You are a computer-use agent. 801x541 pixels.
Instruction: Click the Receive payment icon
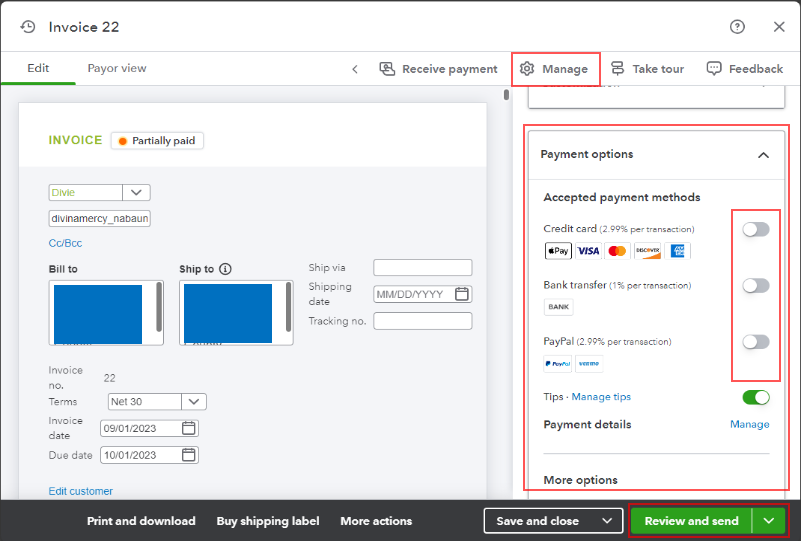387,68
